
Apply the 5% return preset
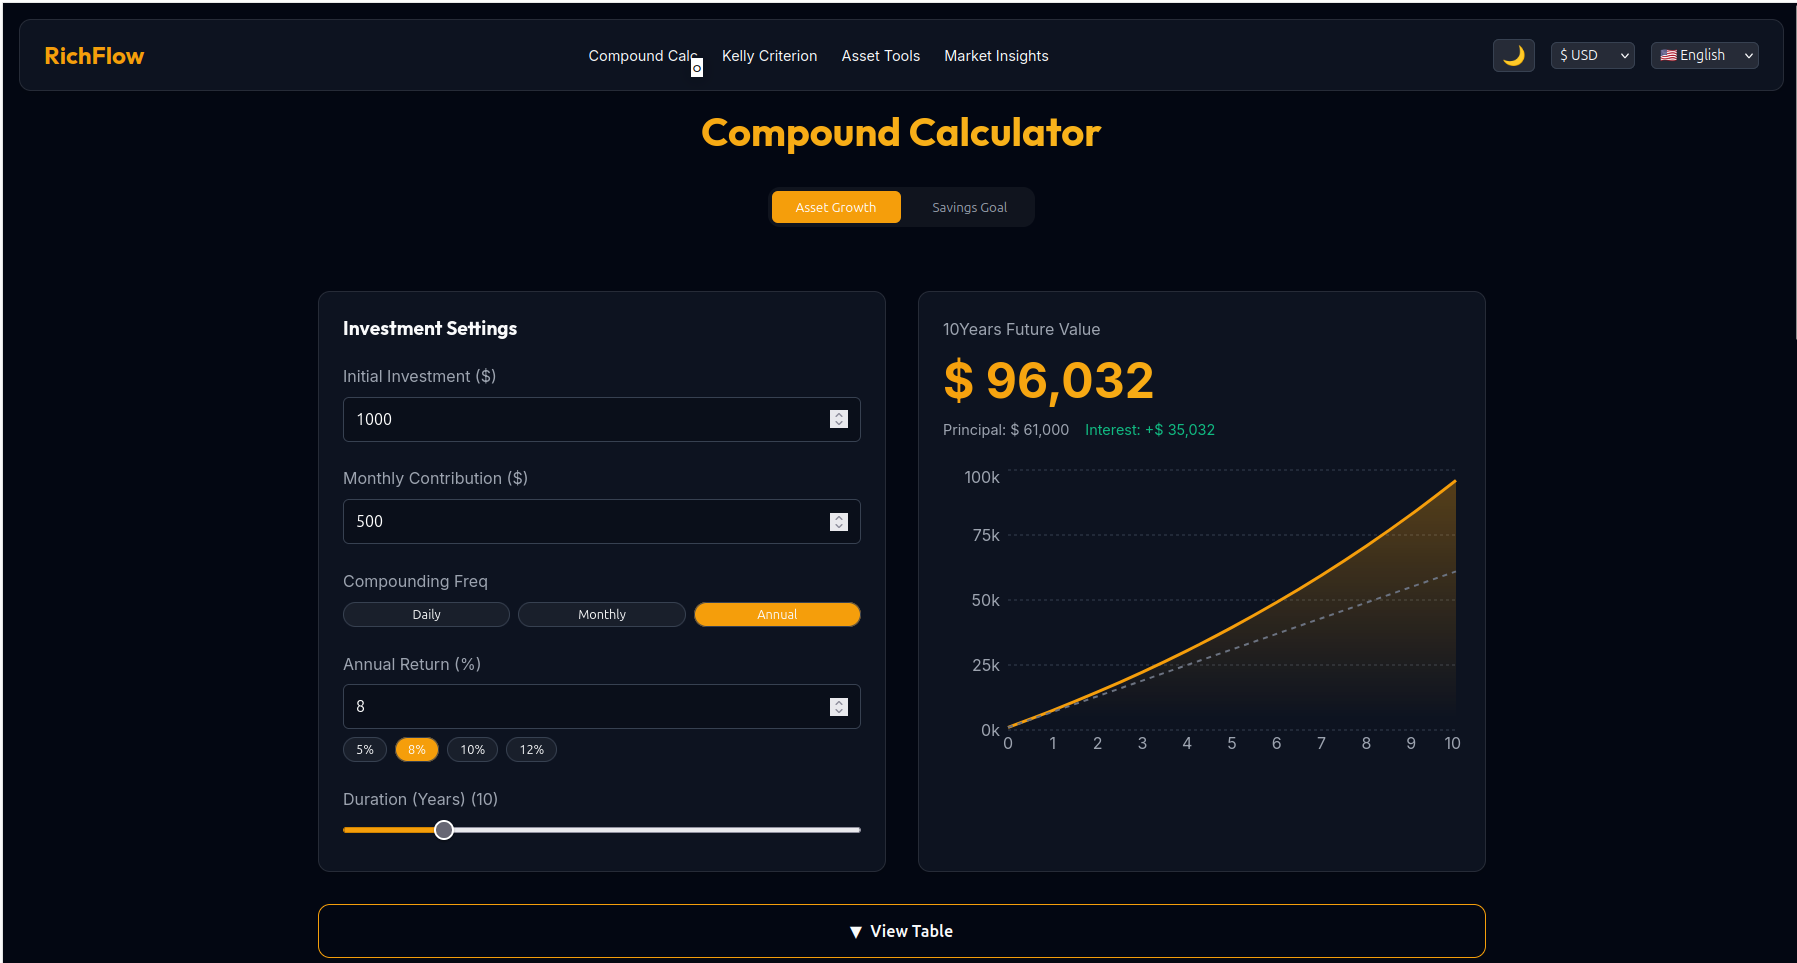pyautogui.click(x=365, y=749)
